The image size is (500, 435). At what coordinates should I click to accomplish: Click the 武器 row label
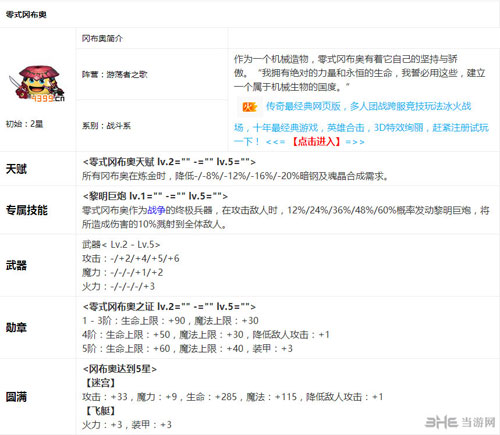16,266
